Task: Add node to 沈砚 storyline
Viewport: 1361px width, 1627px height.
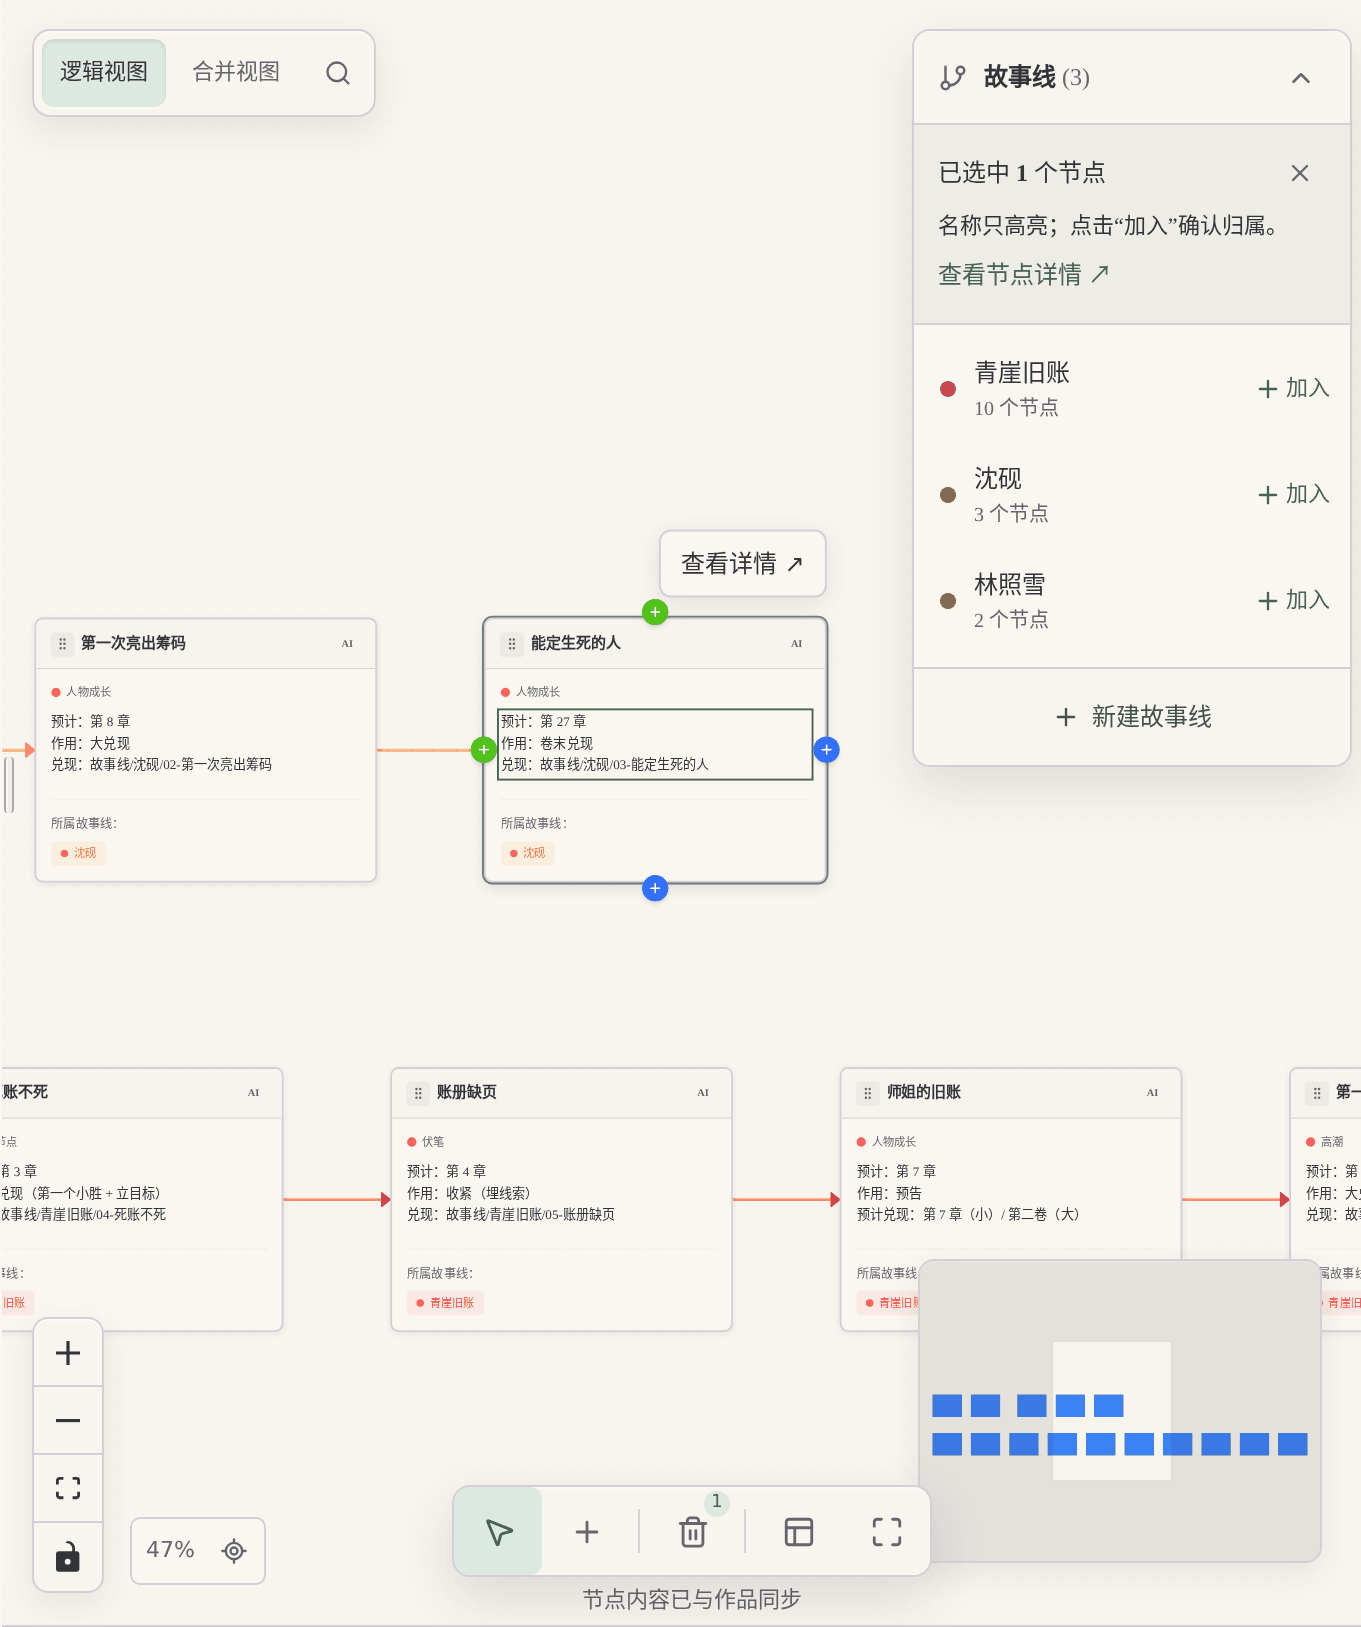Action: pos(1293,494)
